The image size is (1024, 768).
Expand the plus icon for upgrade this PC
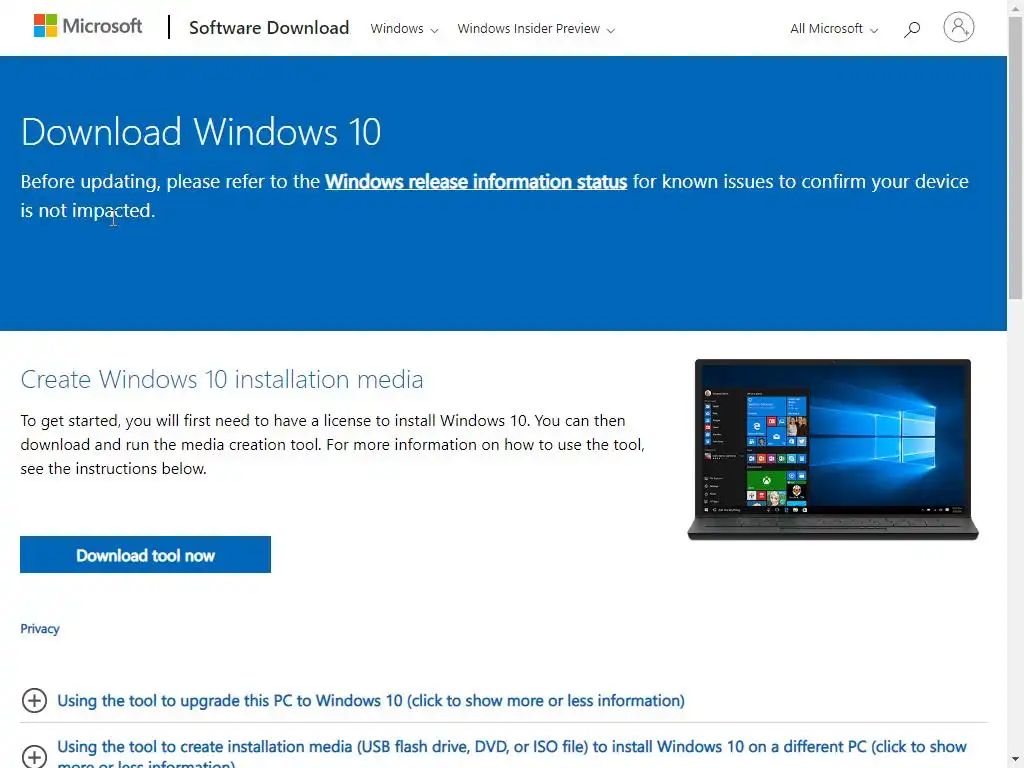click(x=34, y=700)
